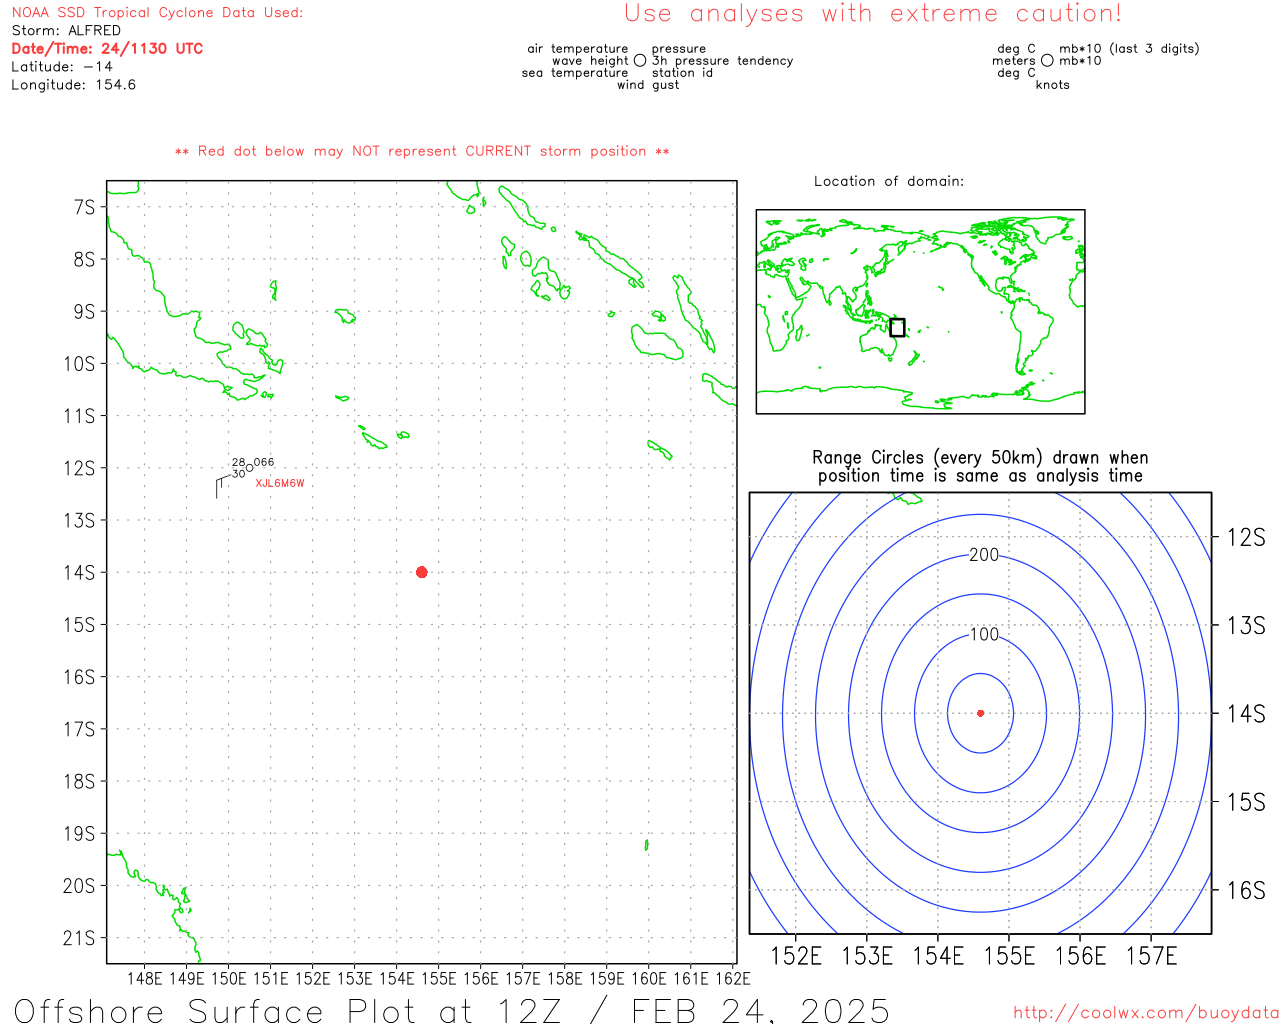Click the 148E longitude label on main map
Viewport: 1280px width, 1024px height.
[x=145, y=979]
